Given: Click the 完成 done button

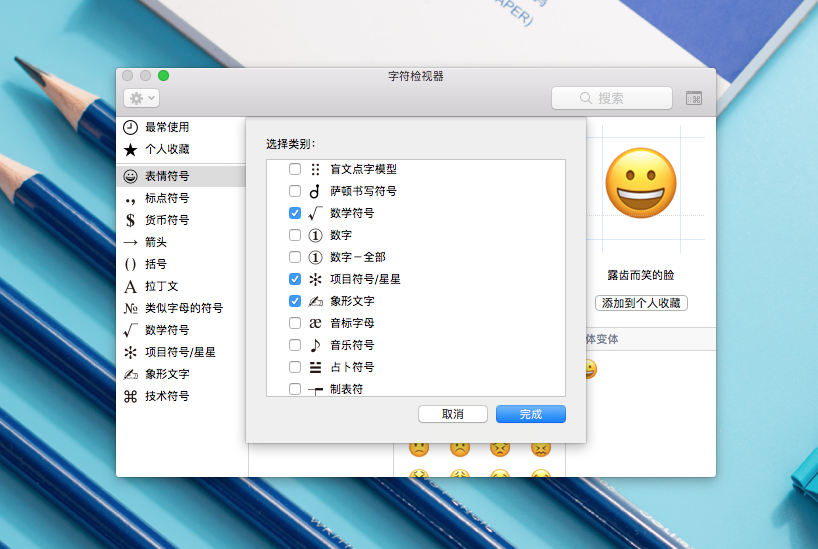Looking at the screenshot, I should tap(531, 414).
